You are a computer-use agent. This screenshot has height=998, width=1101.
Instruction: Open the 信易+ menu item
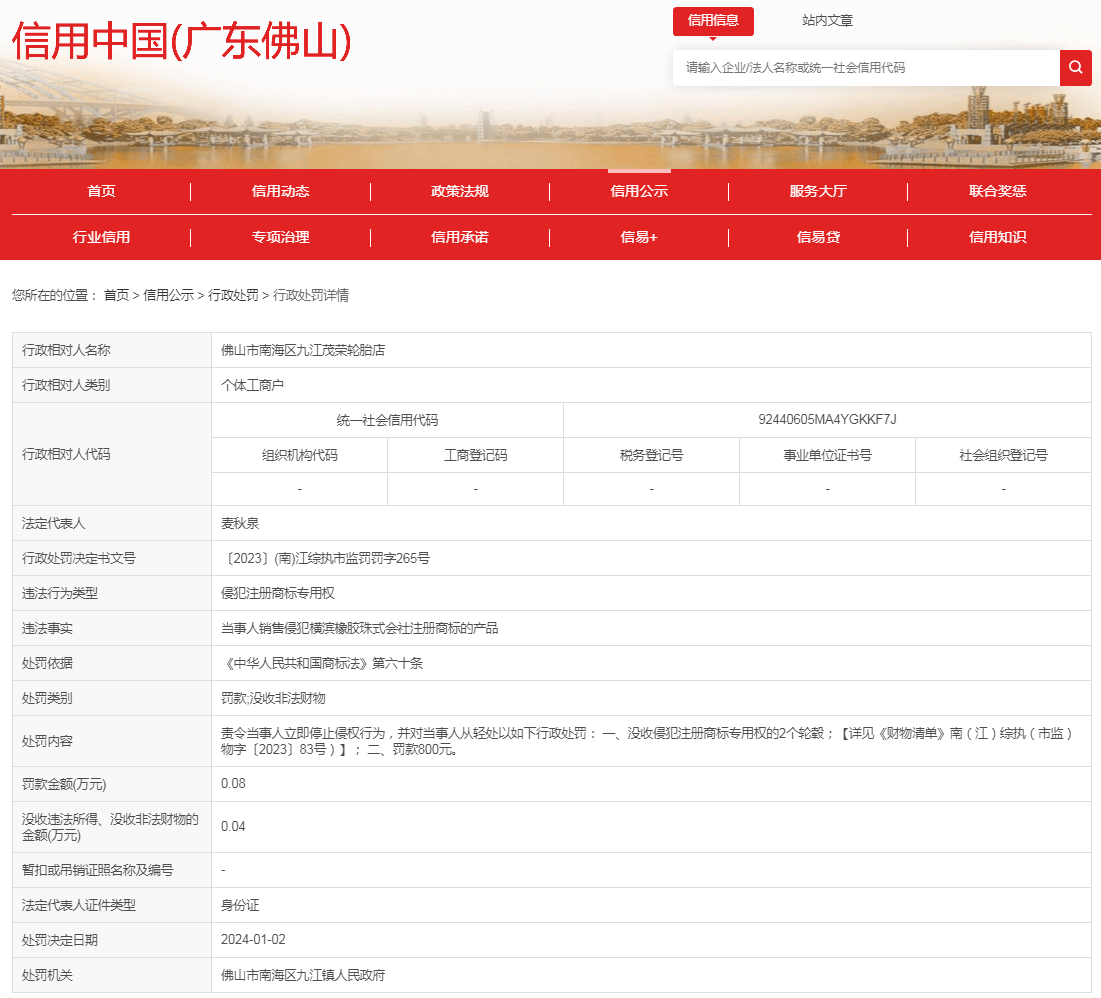[639, 238]
